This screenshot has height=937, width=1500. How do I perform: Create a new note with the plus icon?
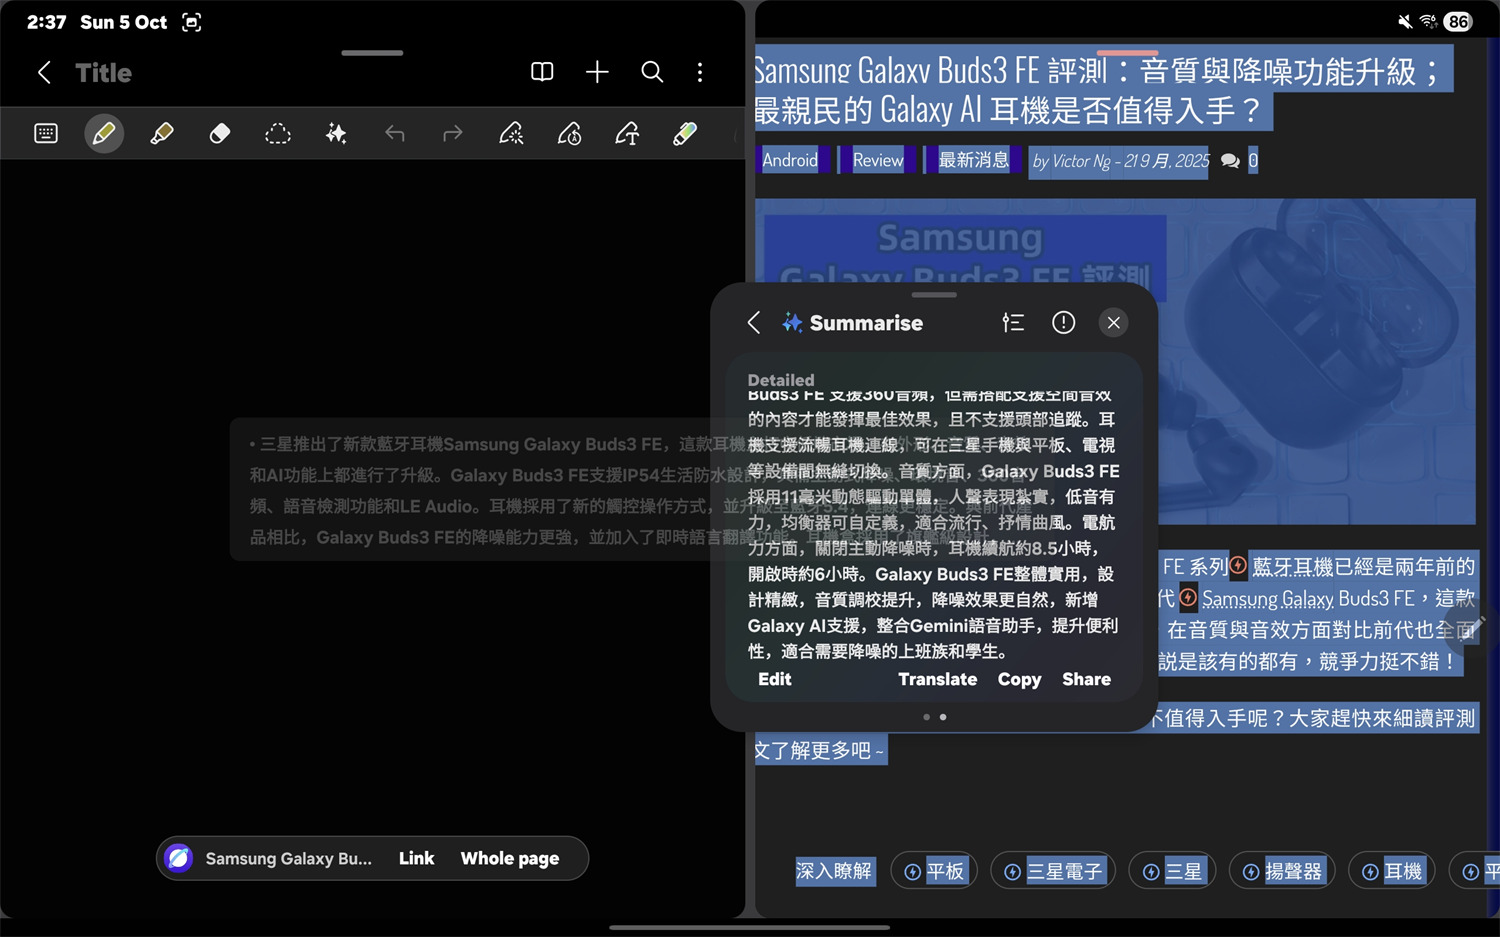click(597, 72)
